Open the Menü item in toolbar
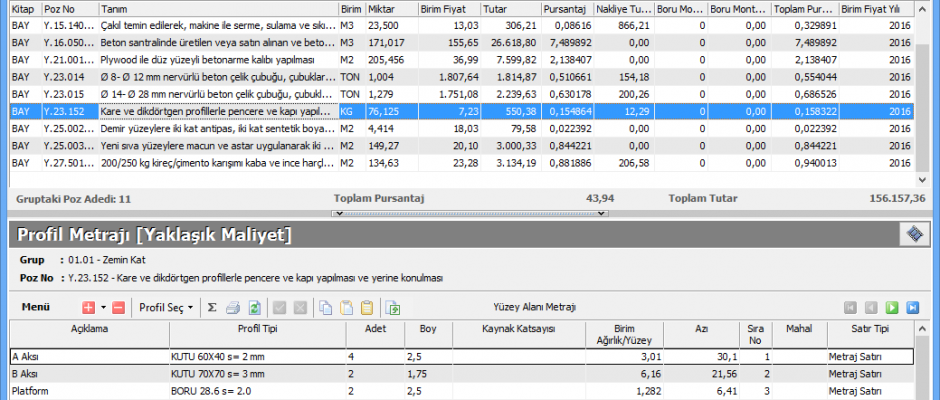This screenshot has height=400, width=940. (37, 308)
